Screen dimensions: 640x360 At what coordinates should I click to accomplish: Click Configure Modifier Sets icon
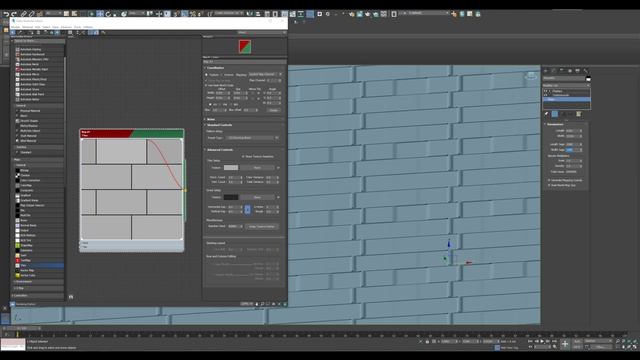pos(578,114)
